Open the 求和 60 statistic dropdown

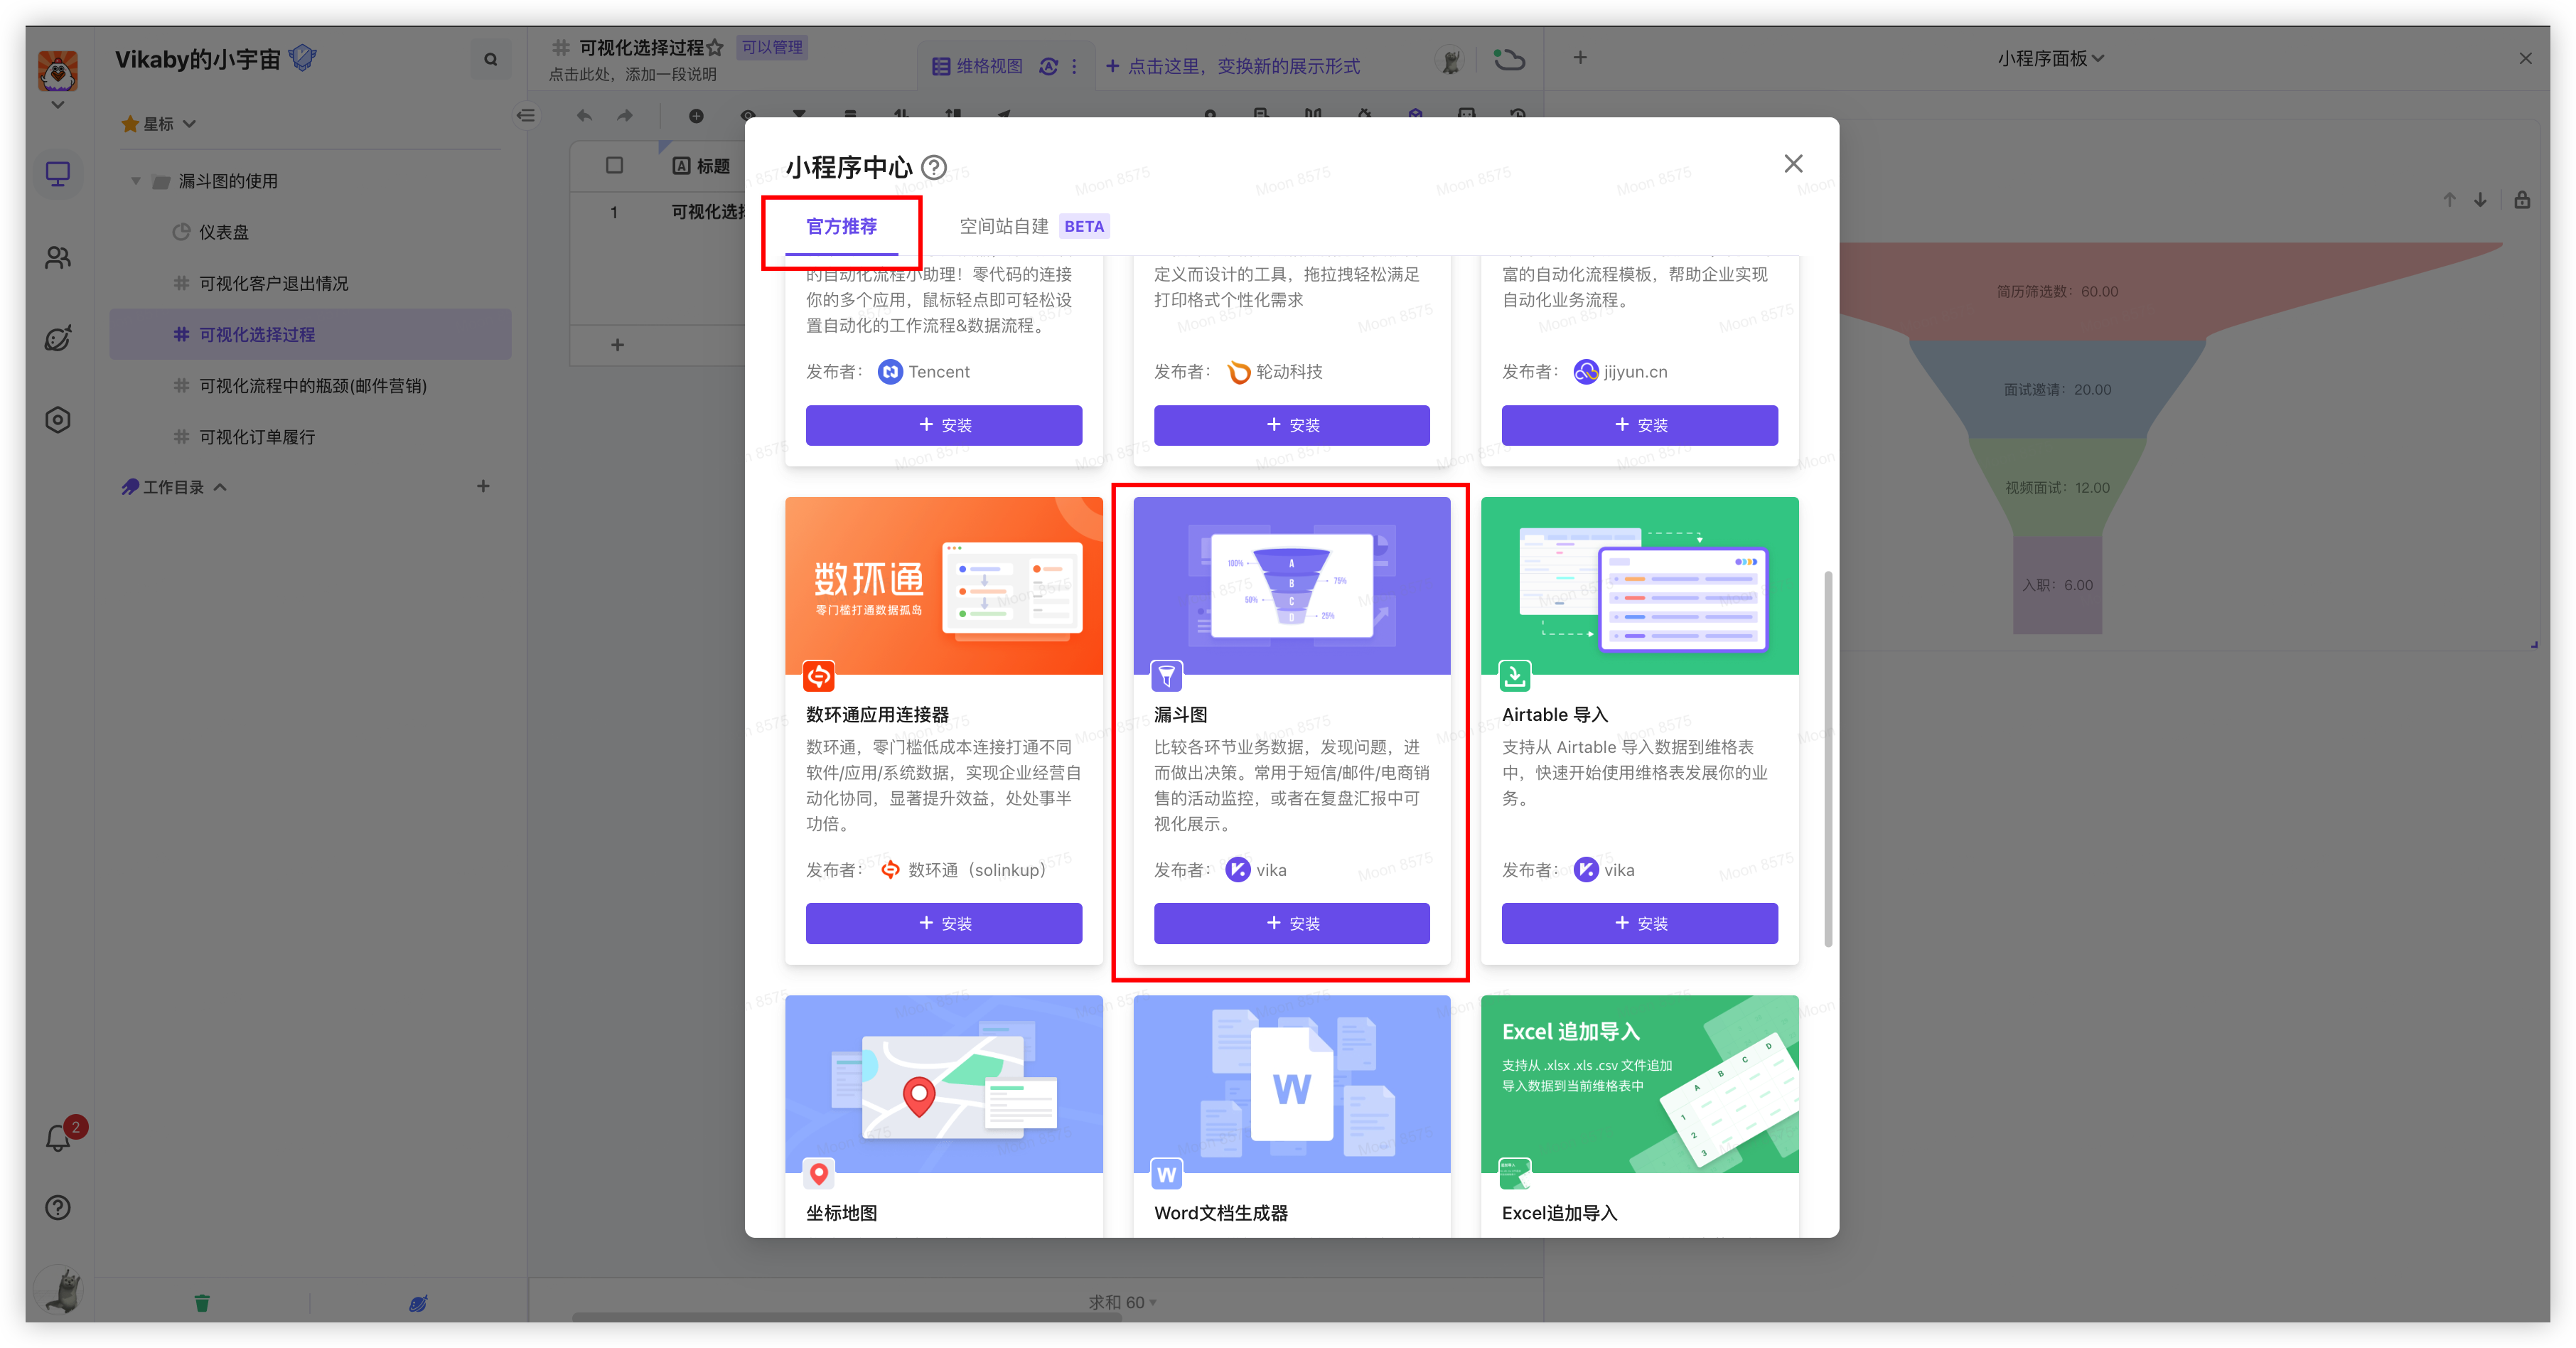click(1122, 1302)
